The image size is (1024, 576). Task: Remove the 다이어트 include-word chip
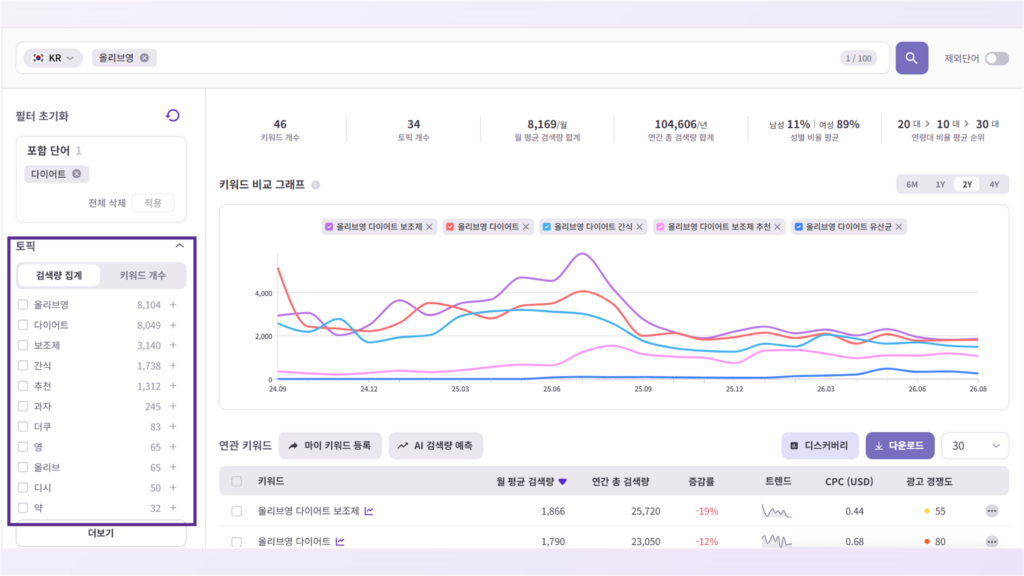pyautogui.click(x=77, y=174)
